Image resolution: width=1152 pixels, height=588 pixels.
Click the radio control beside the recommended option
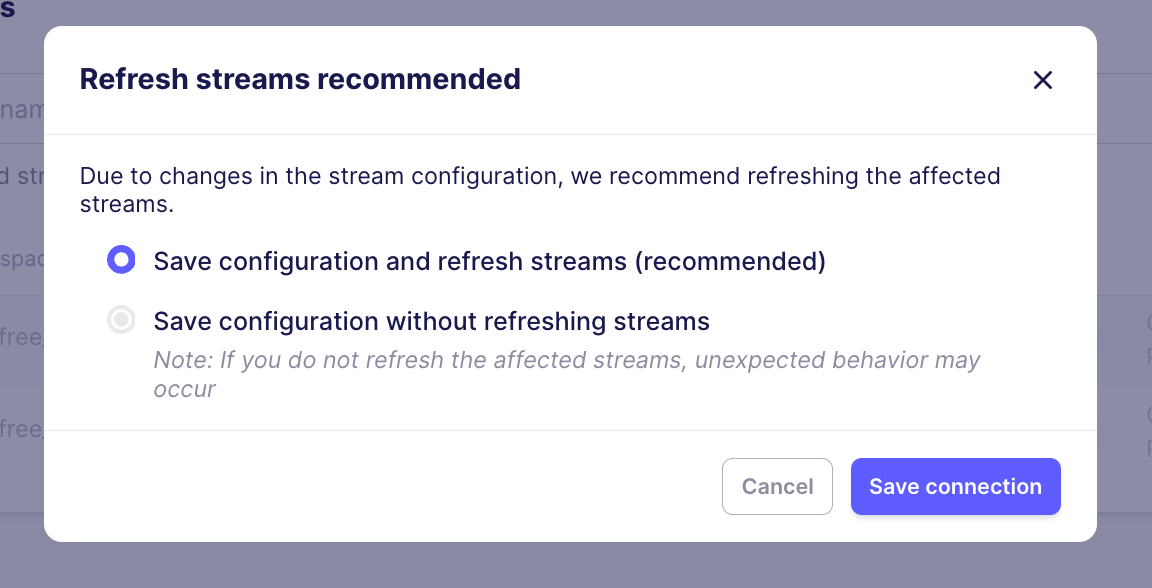pyautogui.click(x=121, y=260)
